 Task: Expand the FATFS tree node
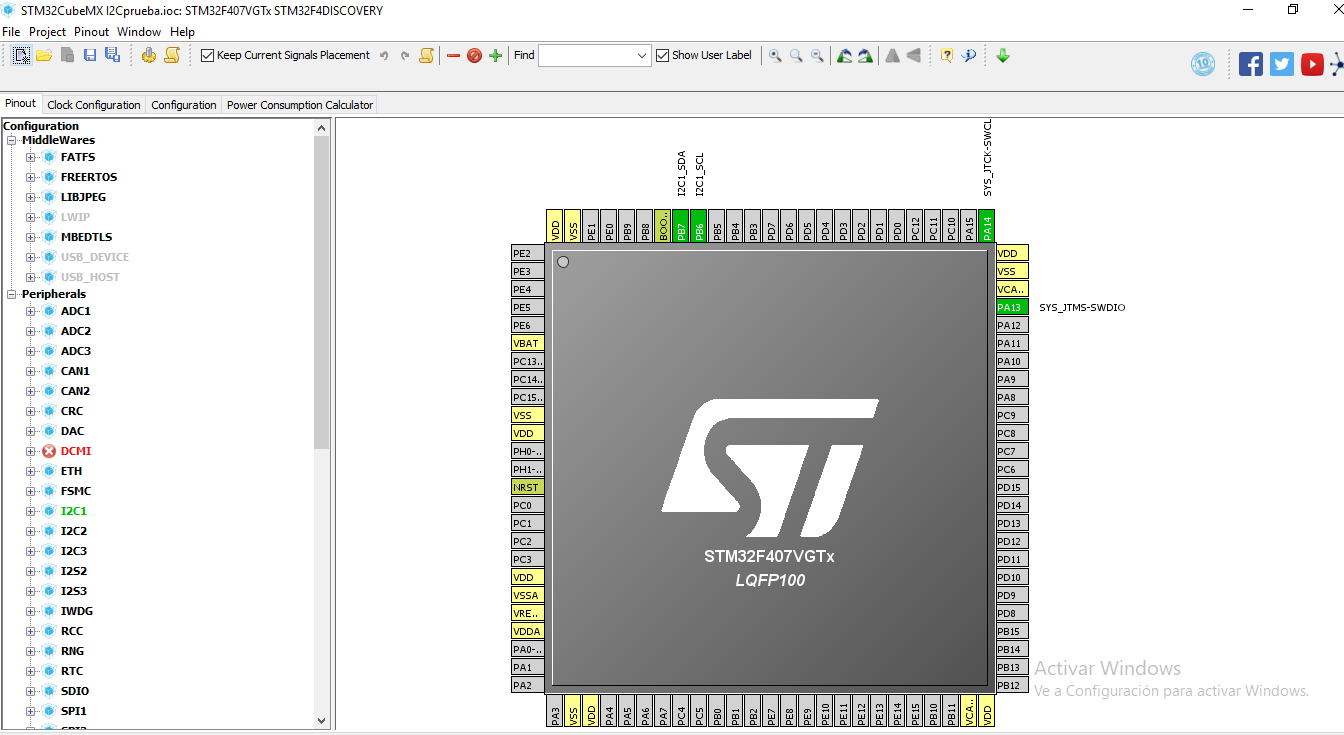[30, 157]
